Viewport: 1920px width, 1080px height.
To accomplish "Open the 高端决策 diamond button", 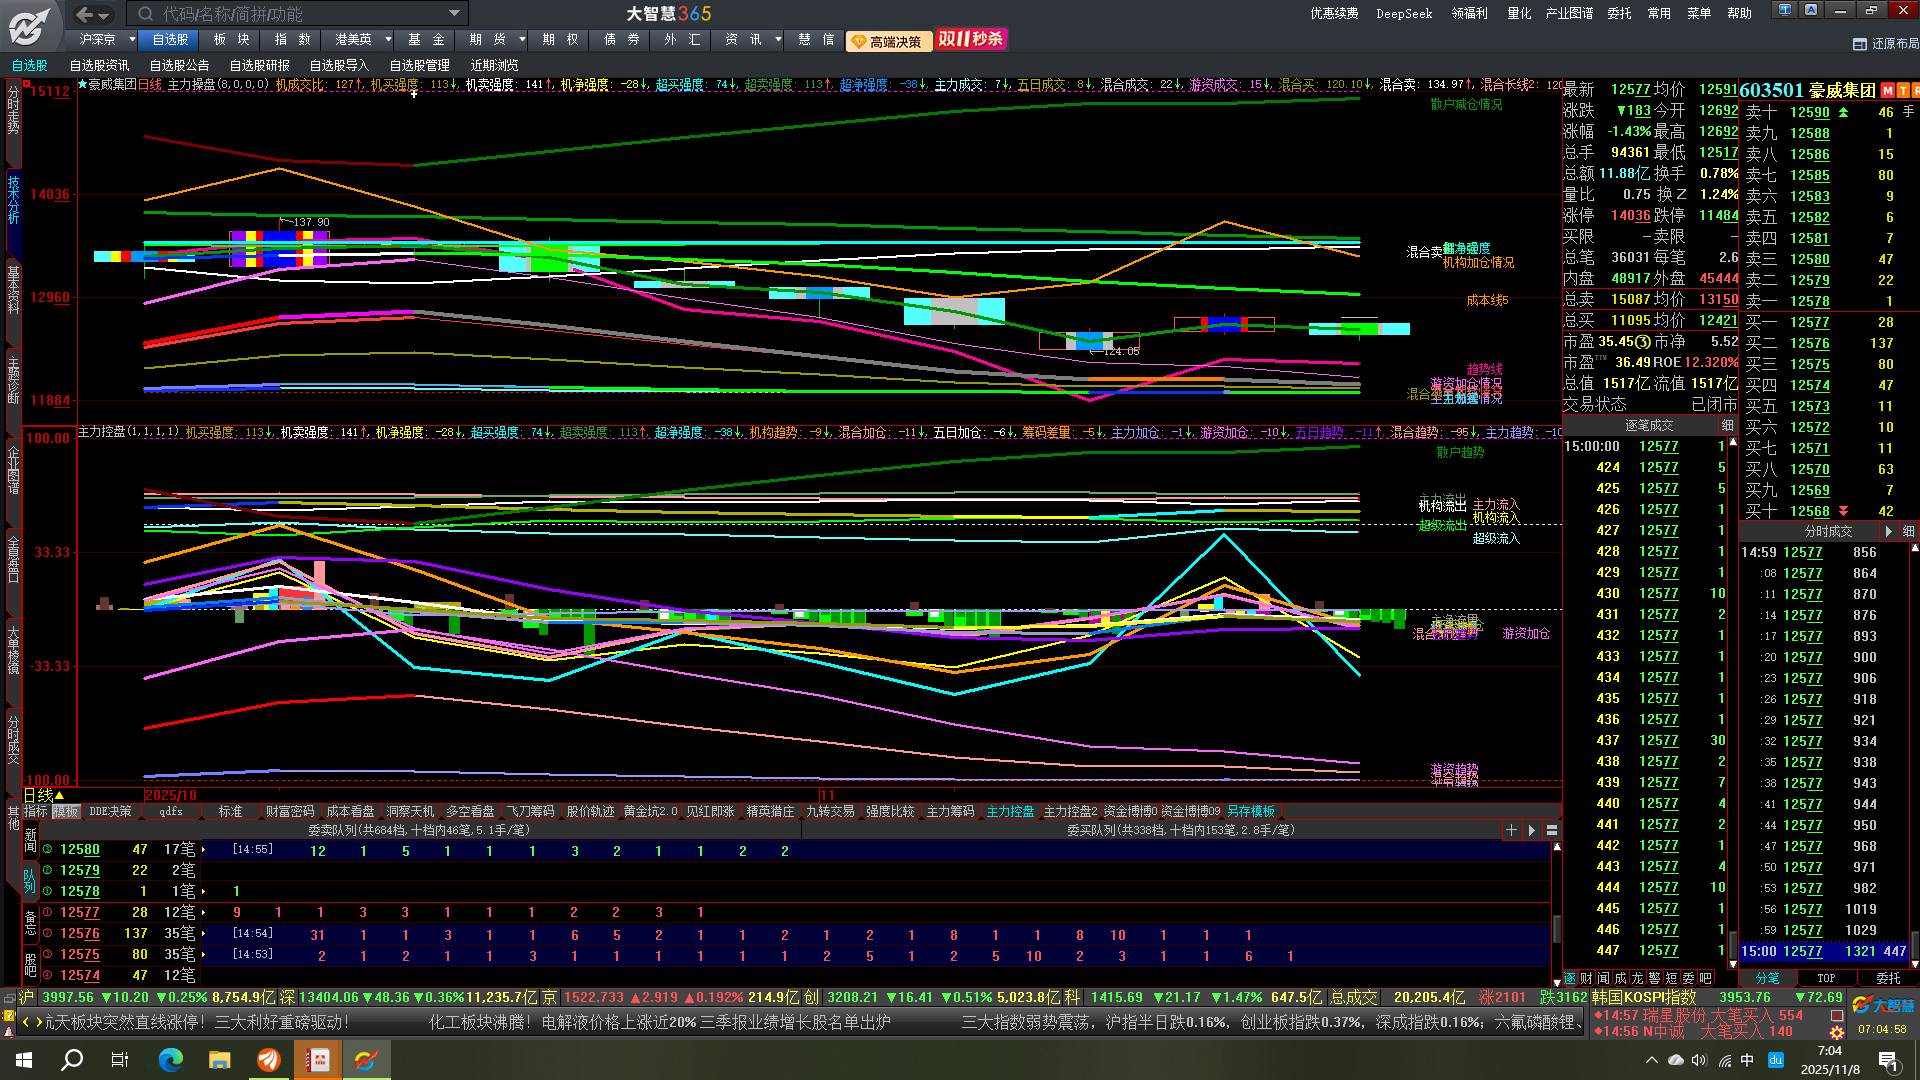I will point(888,41).
